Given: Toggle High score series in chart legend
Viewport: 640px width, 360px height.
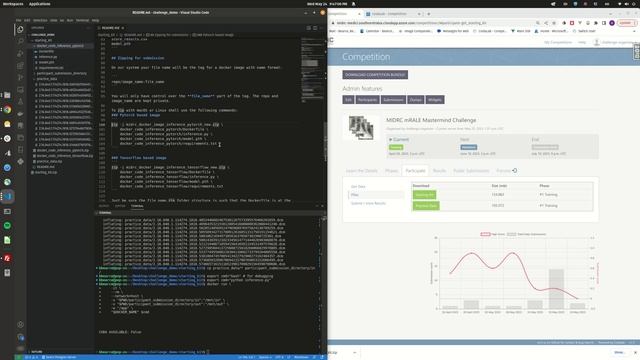Looking at the screenshot, I should pyautogui.click(x=493, y=234).
